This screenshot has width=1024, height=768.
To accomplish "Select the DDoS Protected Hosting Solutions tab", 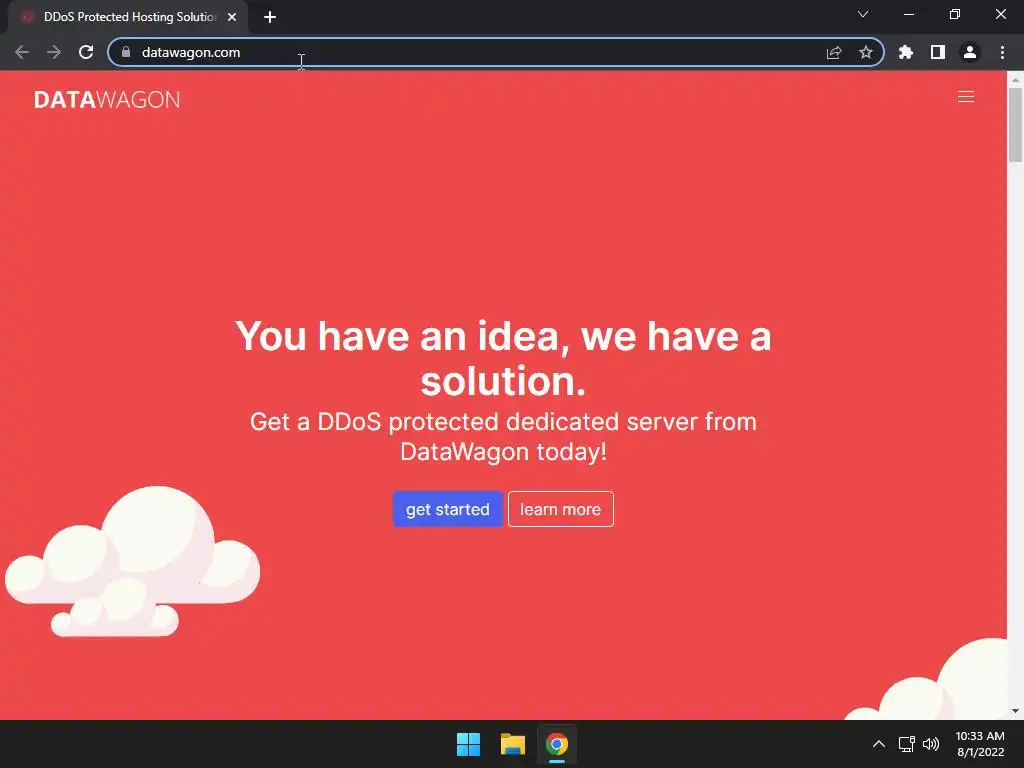I will [128, 17].
